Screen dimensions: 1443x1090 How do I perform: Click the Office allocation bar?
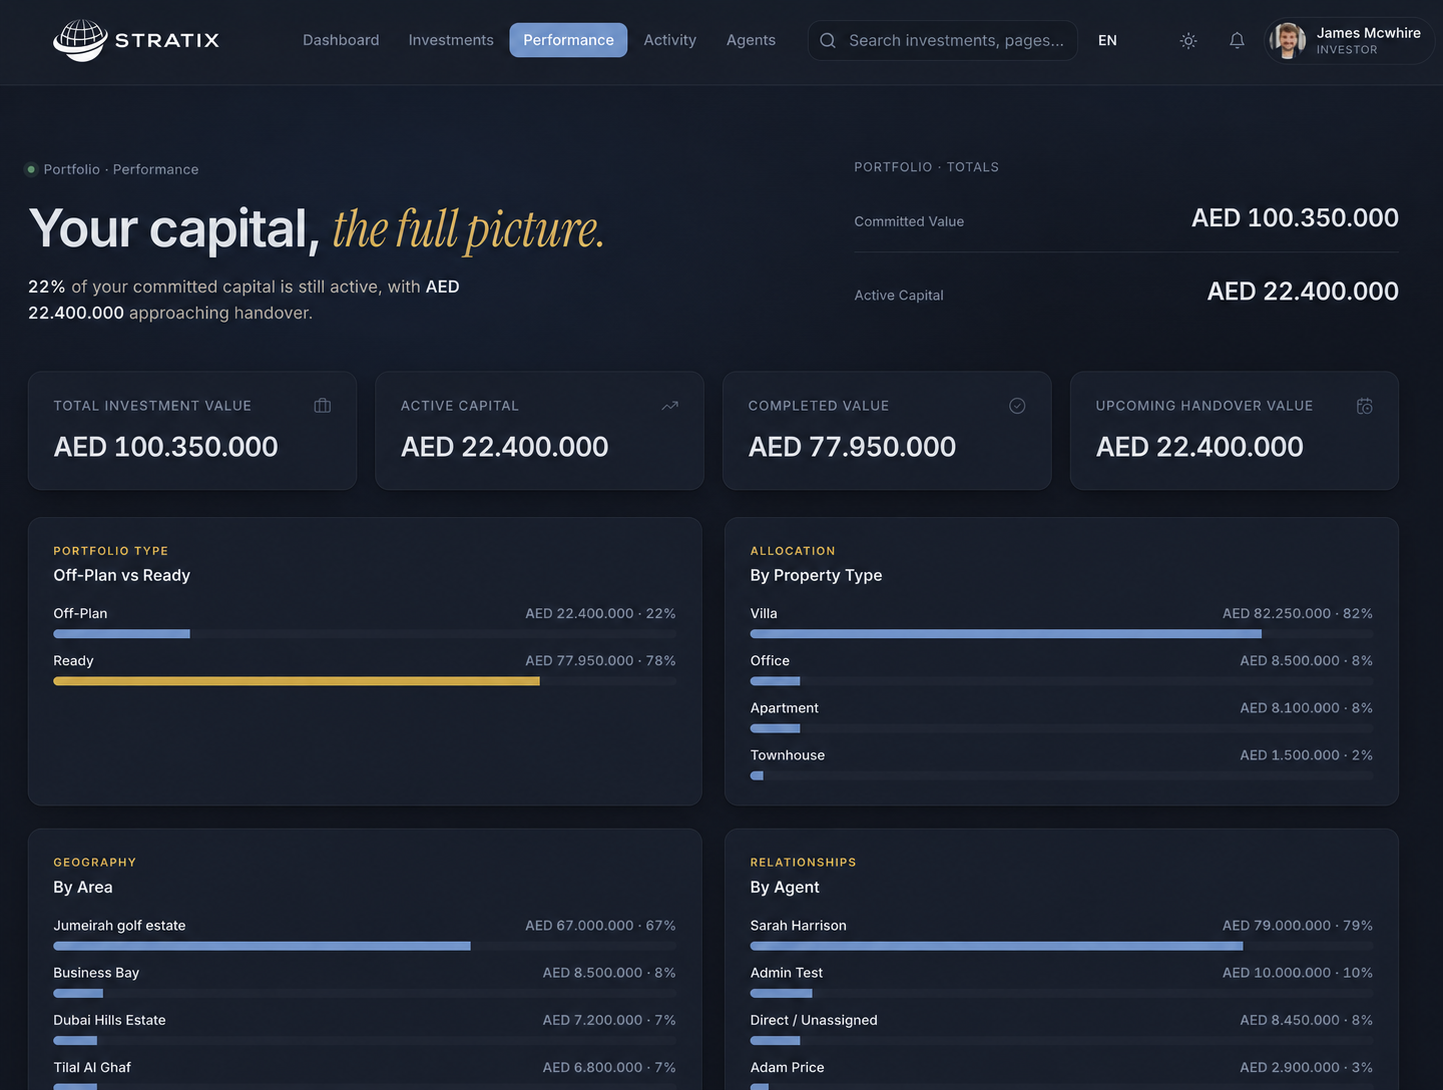coord(1062,681)
